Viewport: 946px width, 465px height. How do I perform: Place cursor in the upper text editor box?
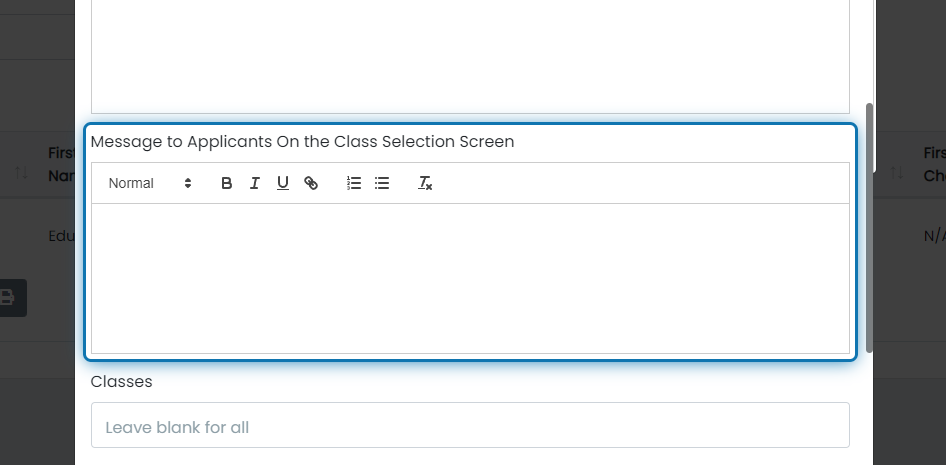[470, 56]
